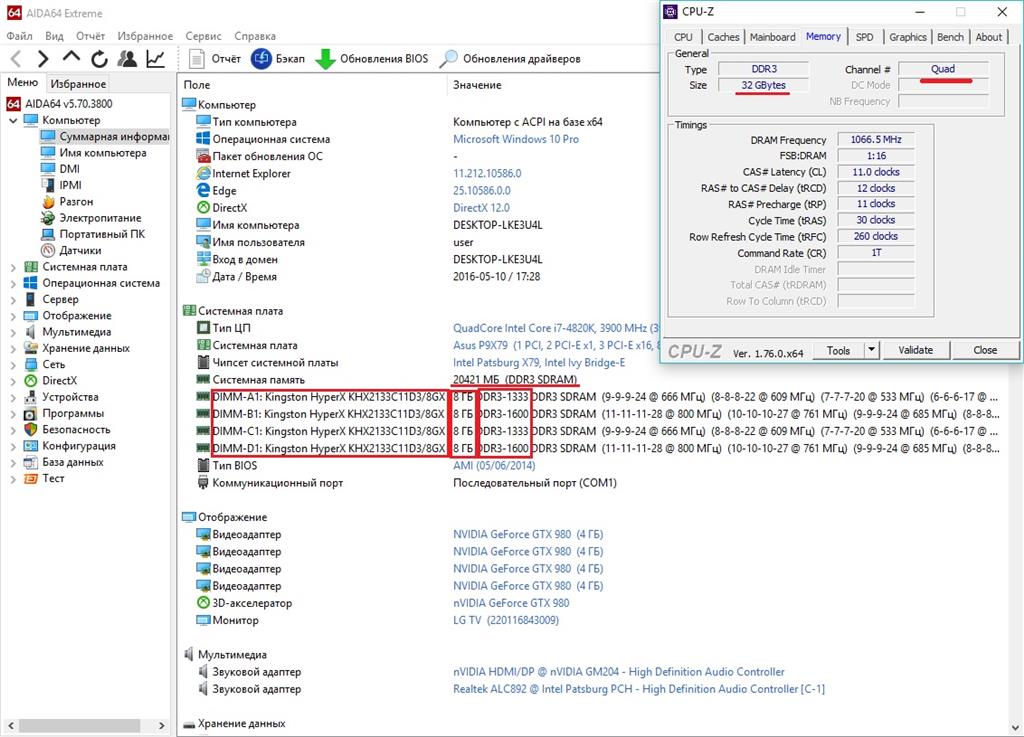Open Обновления BIOS from the toolbar
1024x737 pixels.
[x=372, y=59]
